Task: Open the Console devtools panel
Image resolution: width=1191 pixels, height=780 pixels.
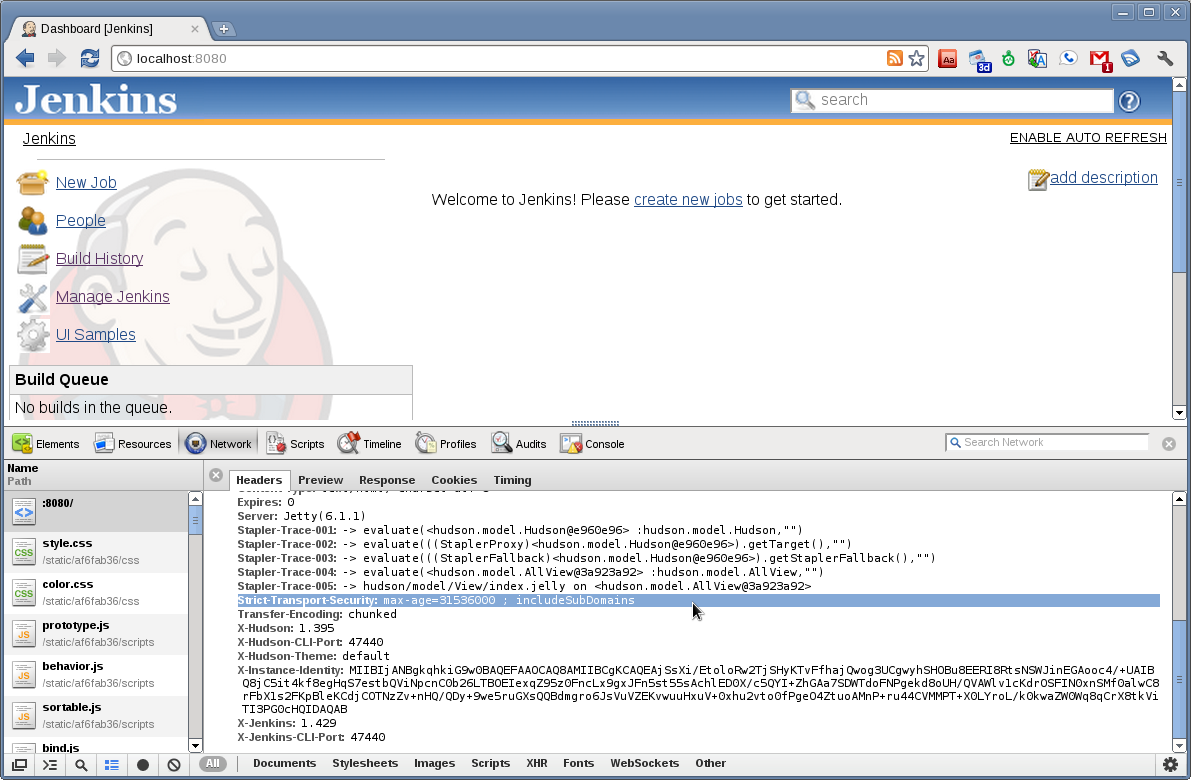Action: point(592,444)
